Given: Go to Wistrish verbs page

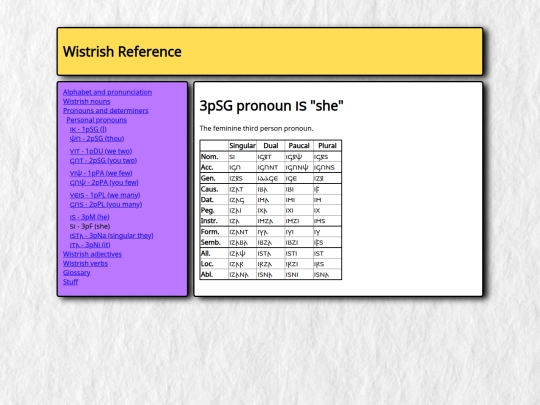Looking at the screenshot, I should pyautogui.click(x=85, y=264).
